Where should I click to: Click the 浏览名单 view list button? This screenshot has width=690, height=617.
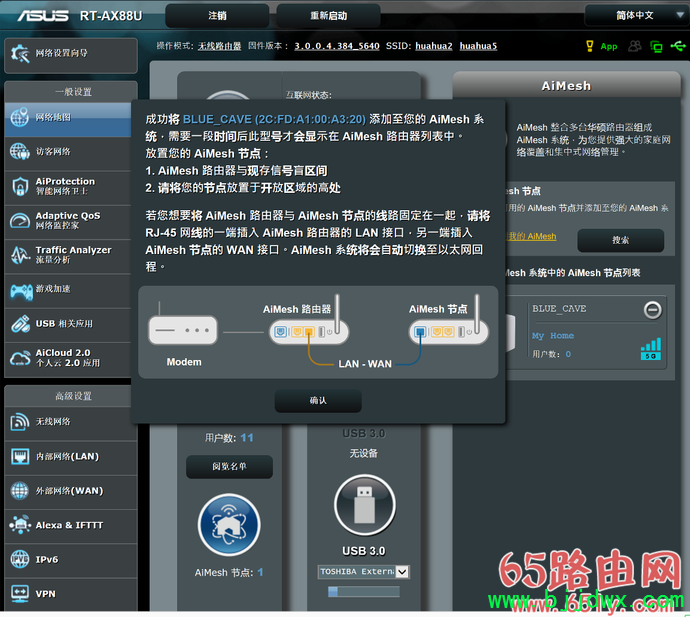pyautogui.click(x=229, y=466)
